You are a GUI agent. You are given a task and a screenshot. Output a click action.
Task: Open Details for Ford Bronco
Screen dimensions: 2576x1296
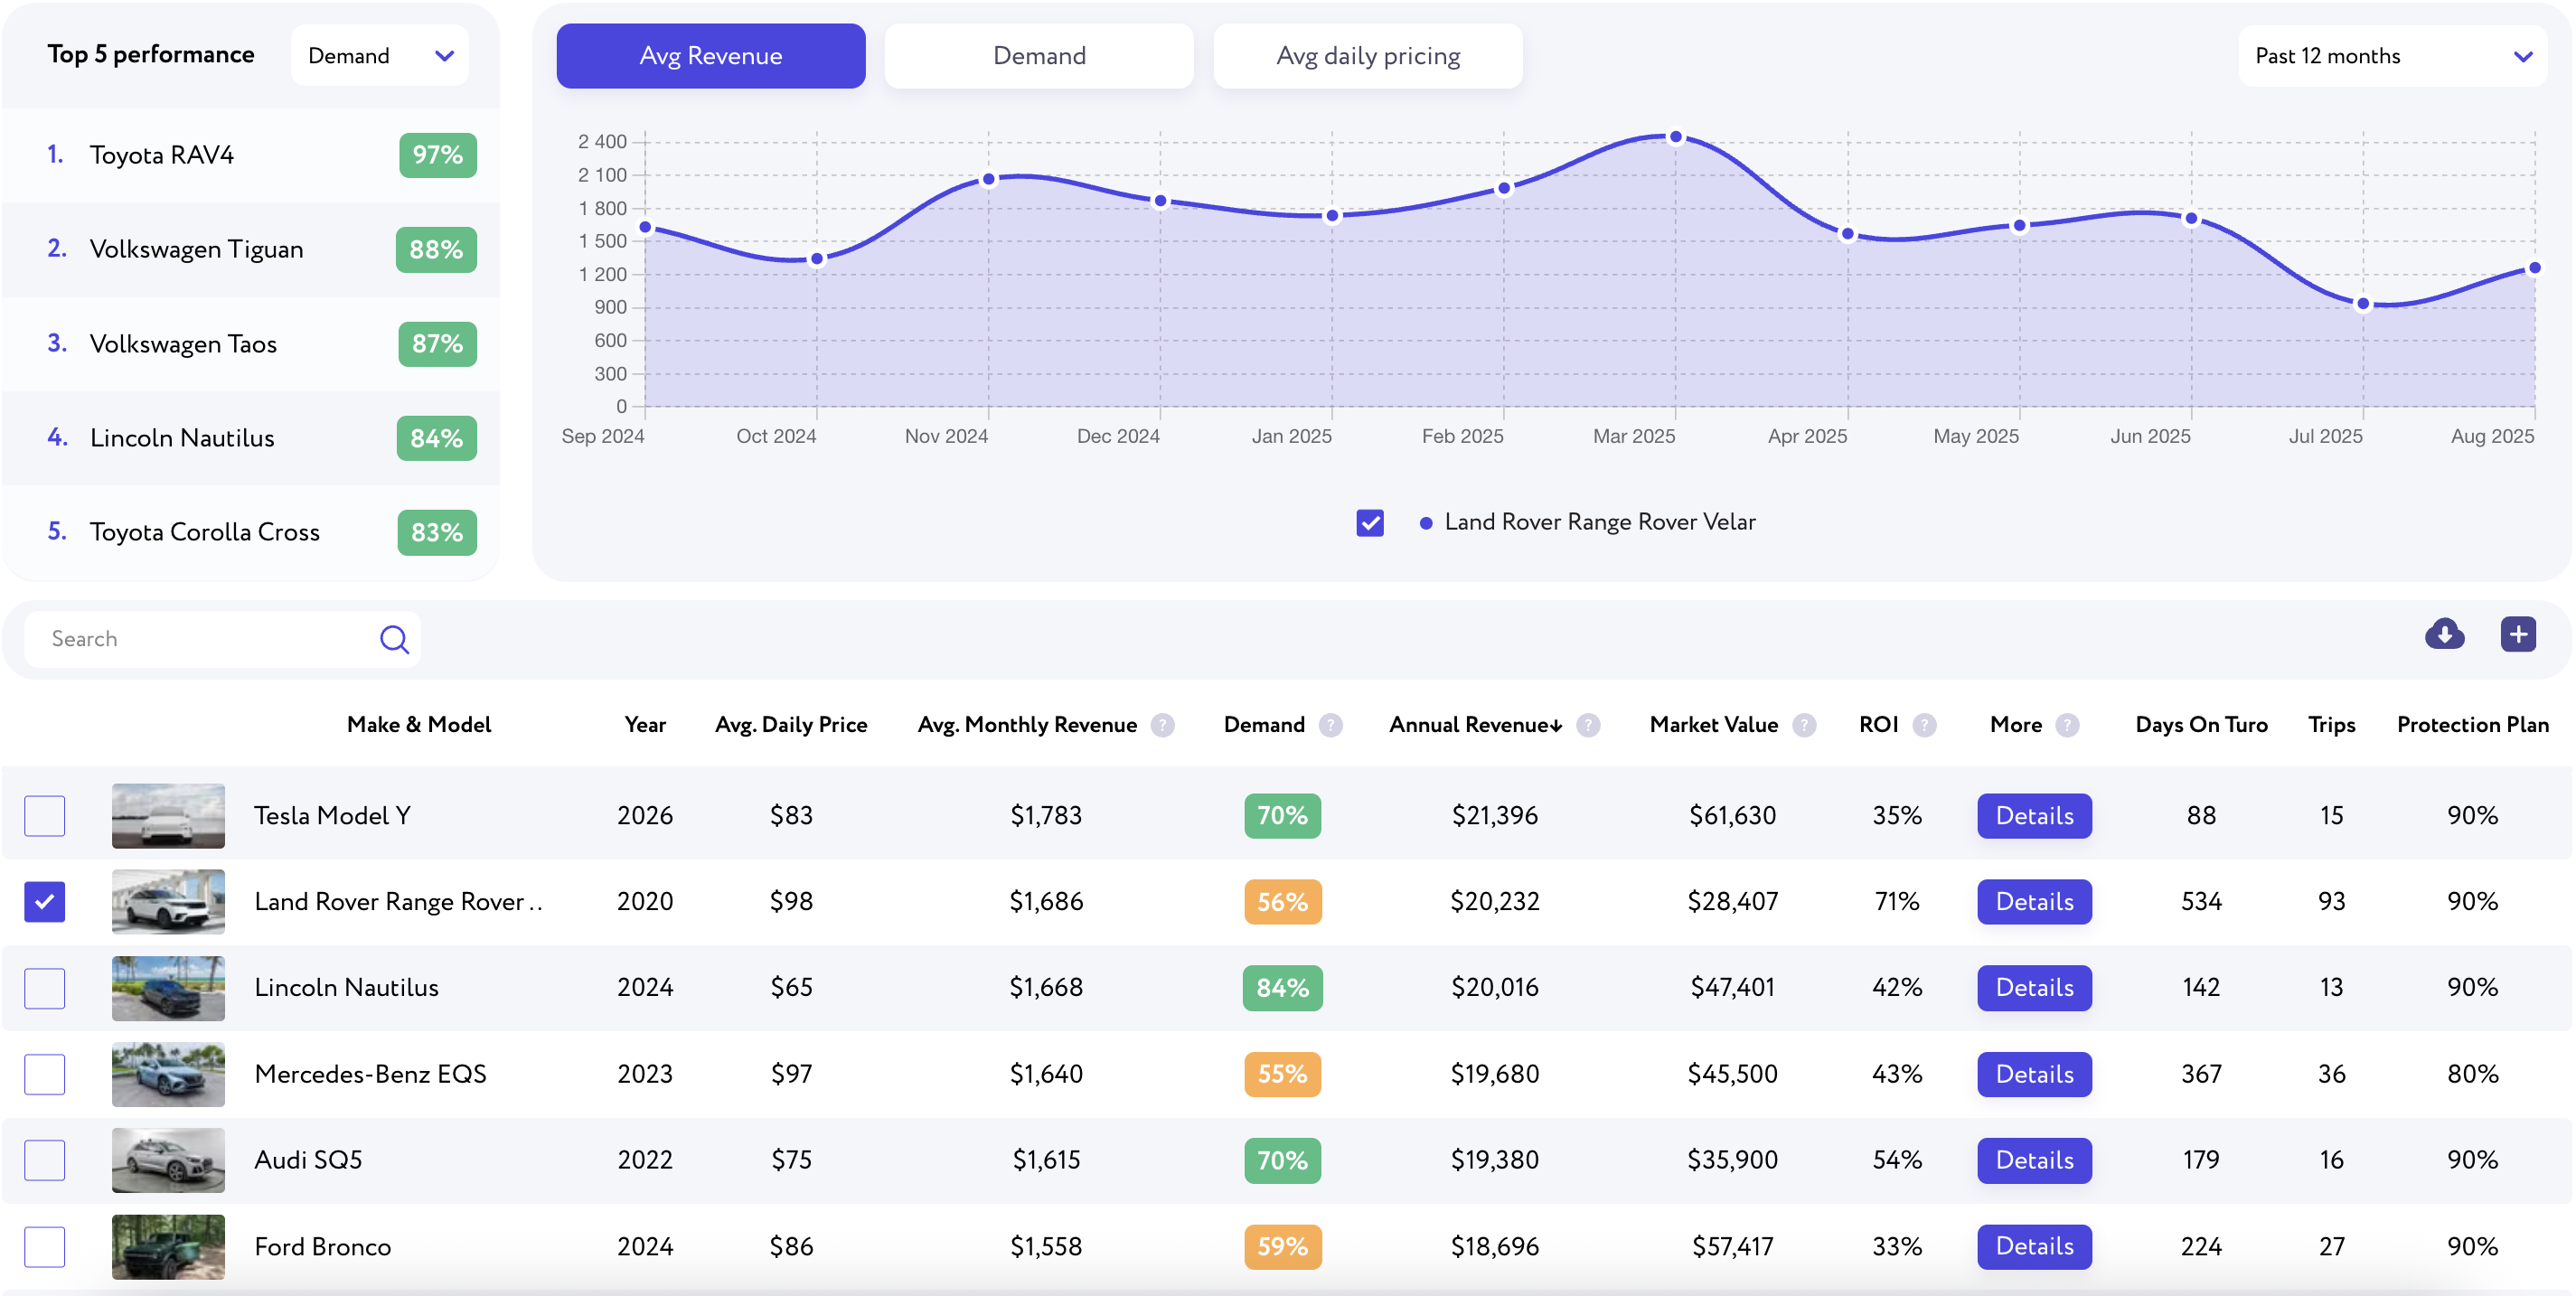2034,1247
